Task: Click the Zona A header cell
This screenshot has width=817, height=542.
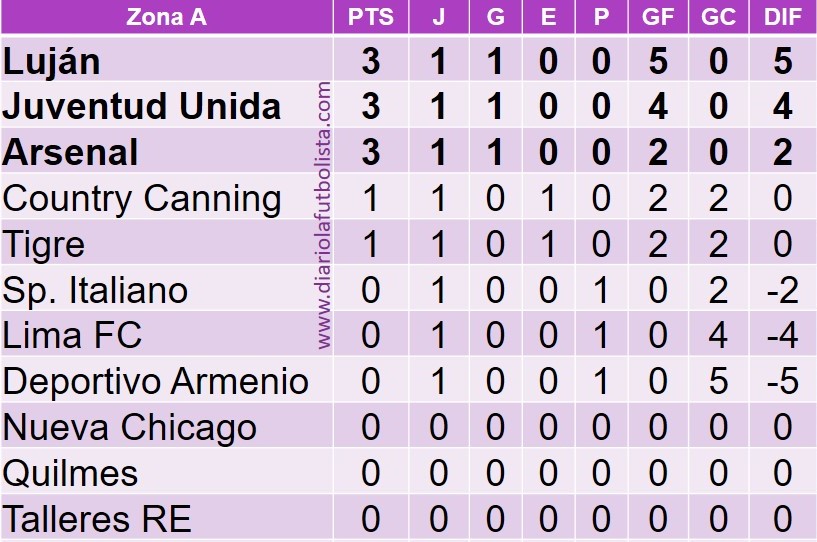Action: (167, 17)
